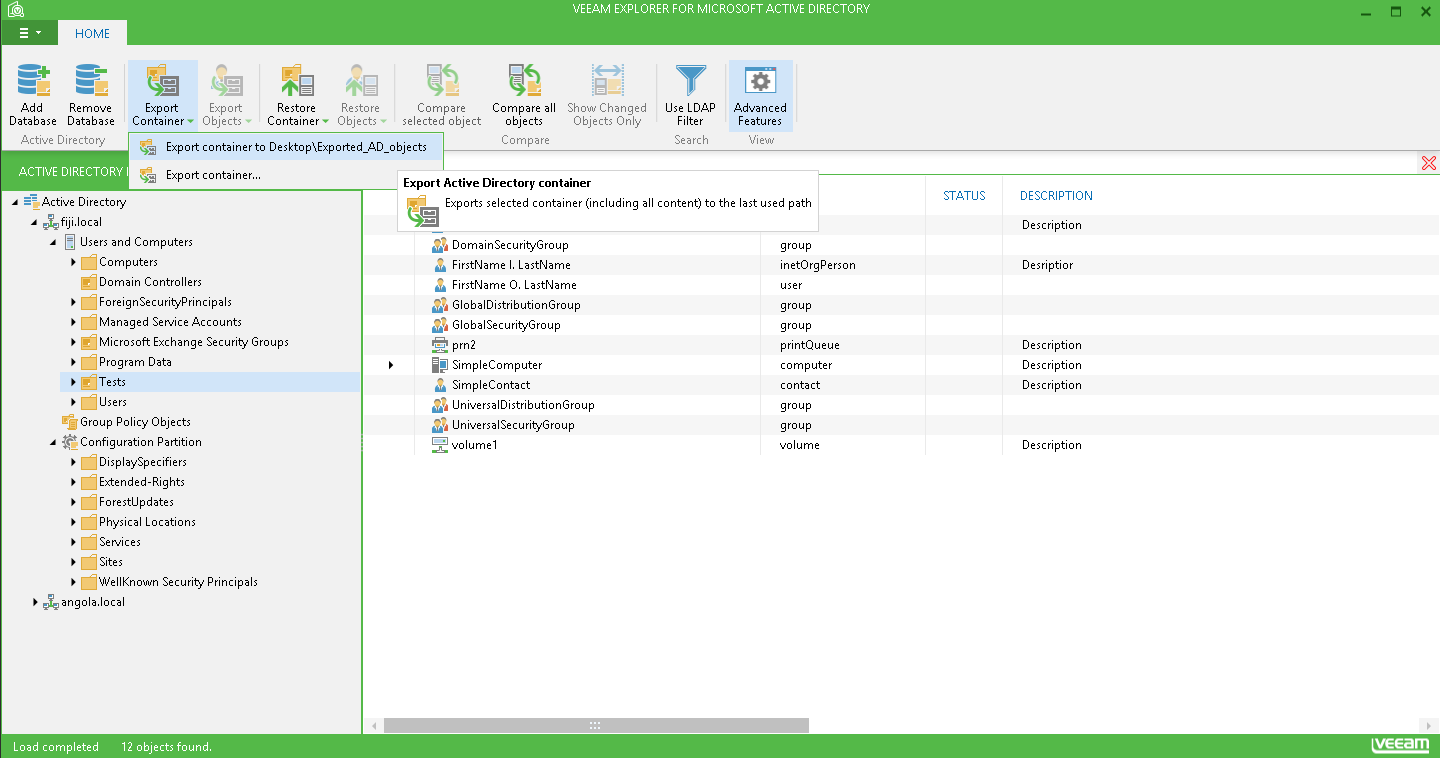Screen dimensions: 1440x758
Task: Click the volume1 volume icon
Action: click(x=440, y=445)
